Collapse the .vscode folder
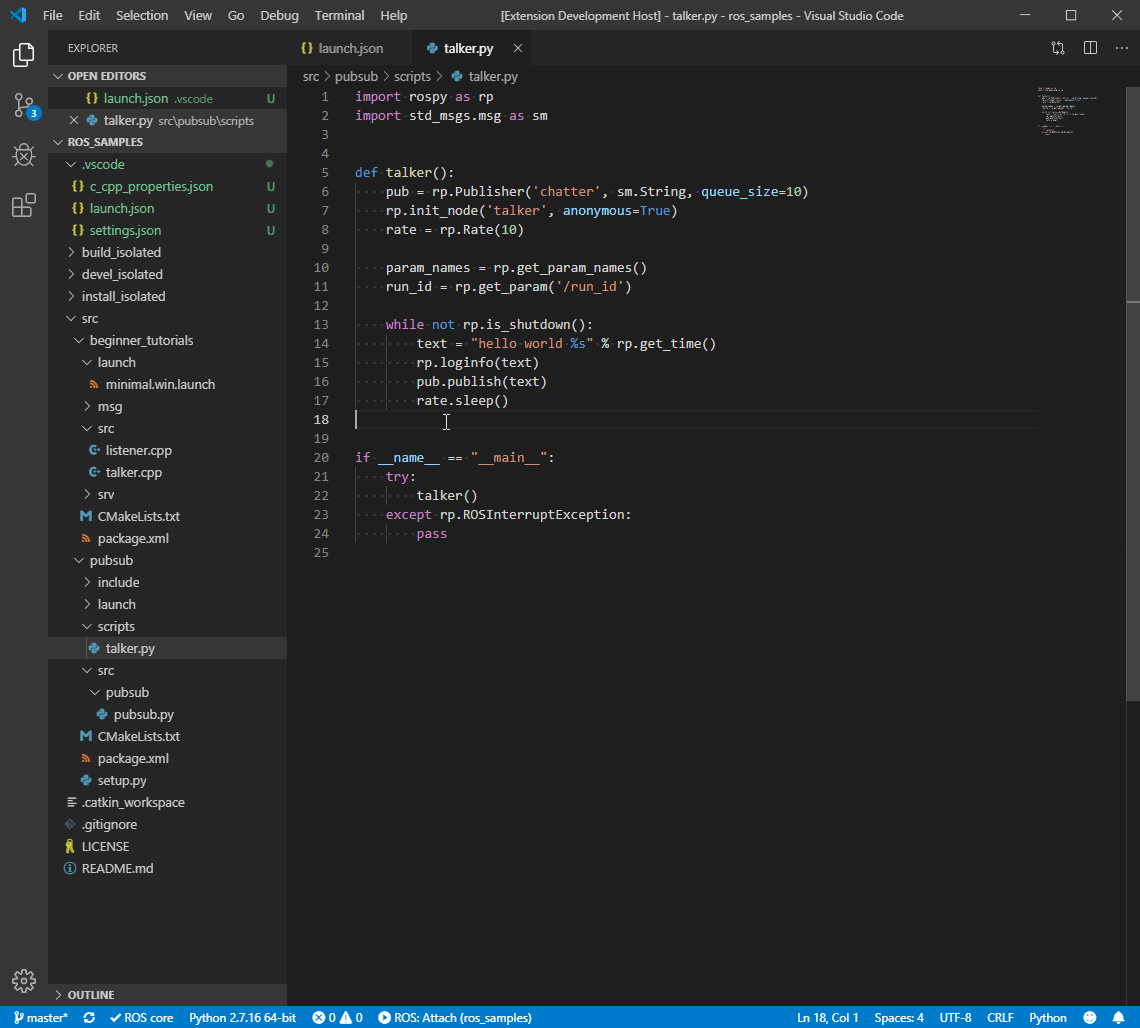 click(x=167, y=164)
